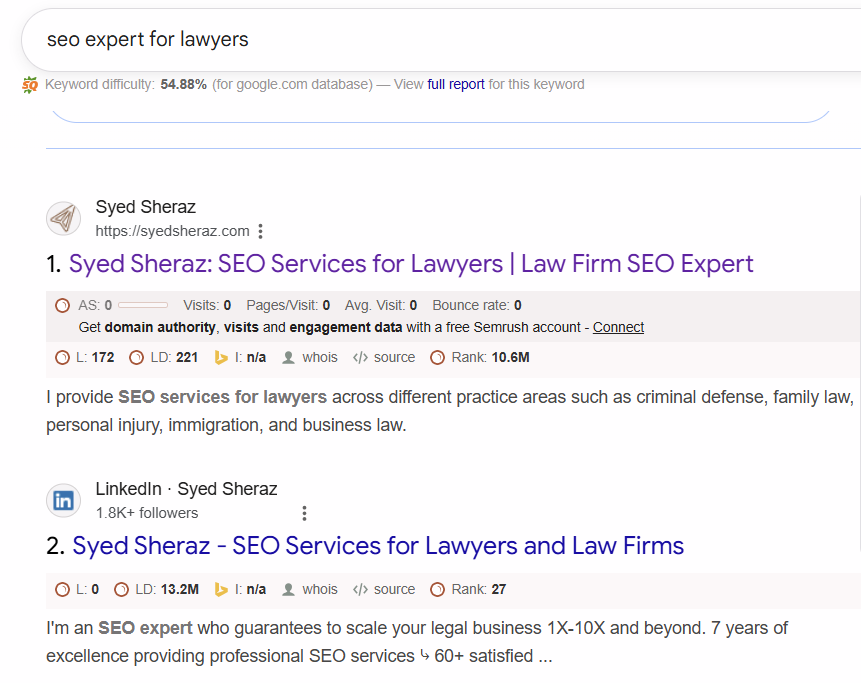
Task: Click the LD: 221 icon in first result
Action: point(136,358)
